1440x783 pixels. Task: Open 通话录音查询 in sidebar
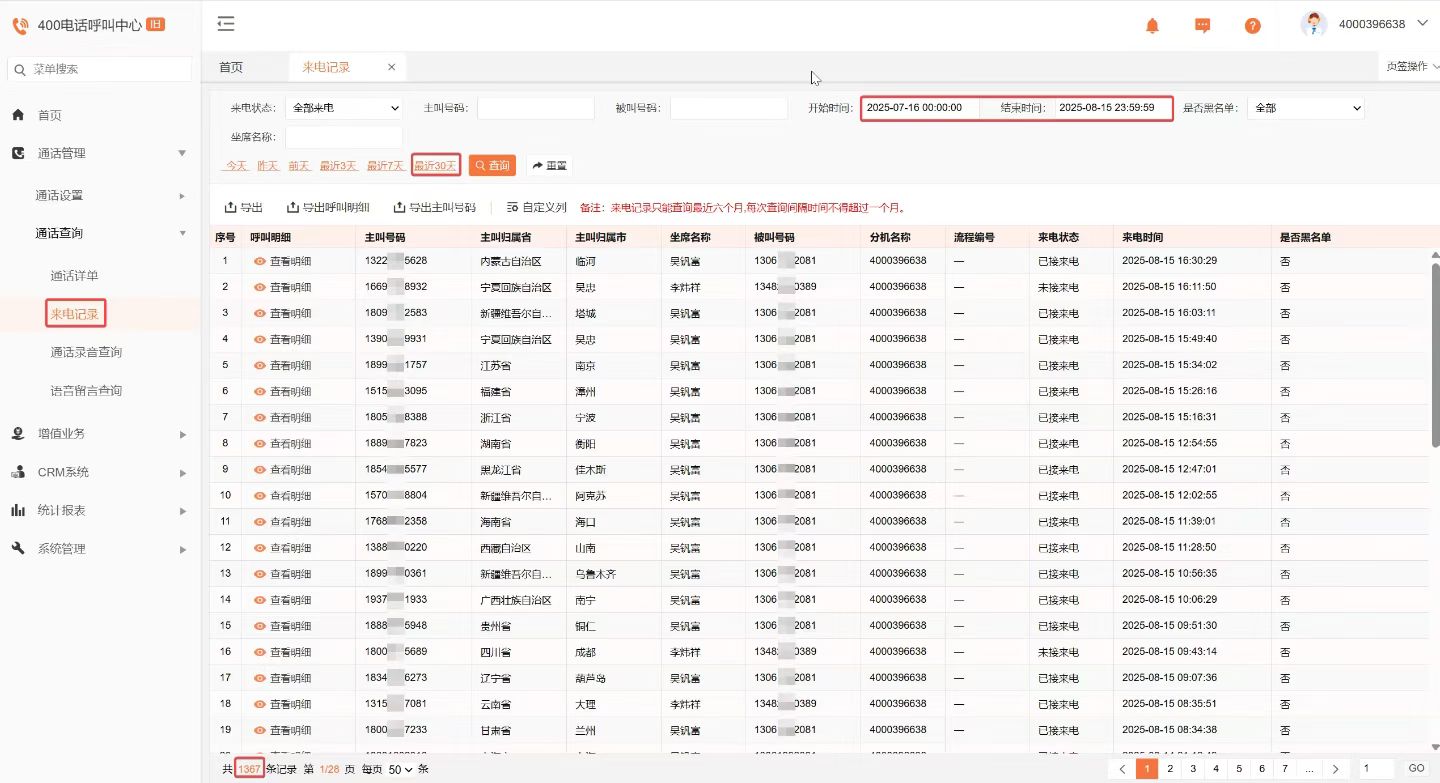(86, 352)
